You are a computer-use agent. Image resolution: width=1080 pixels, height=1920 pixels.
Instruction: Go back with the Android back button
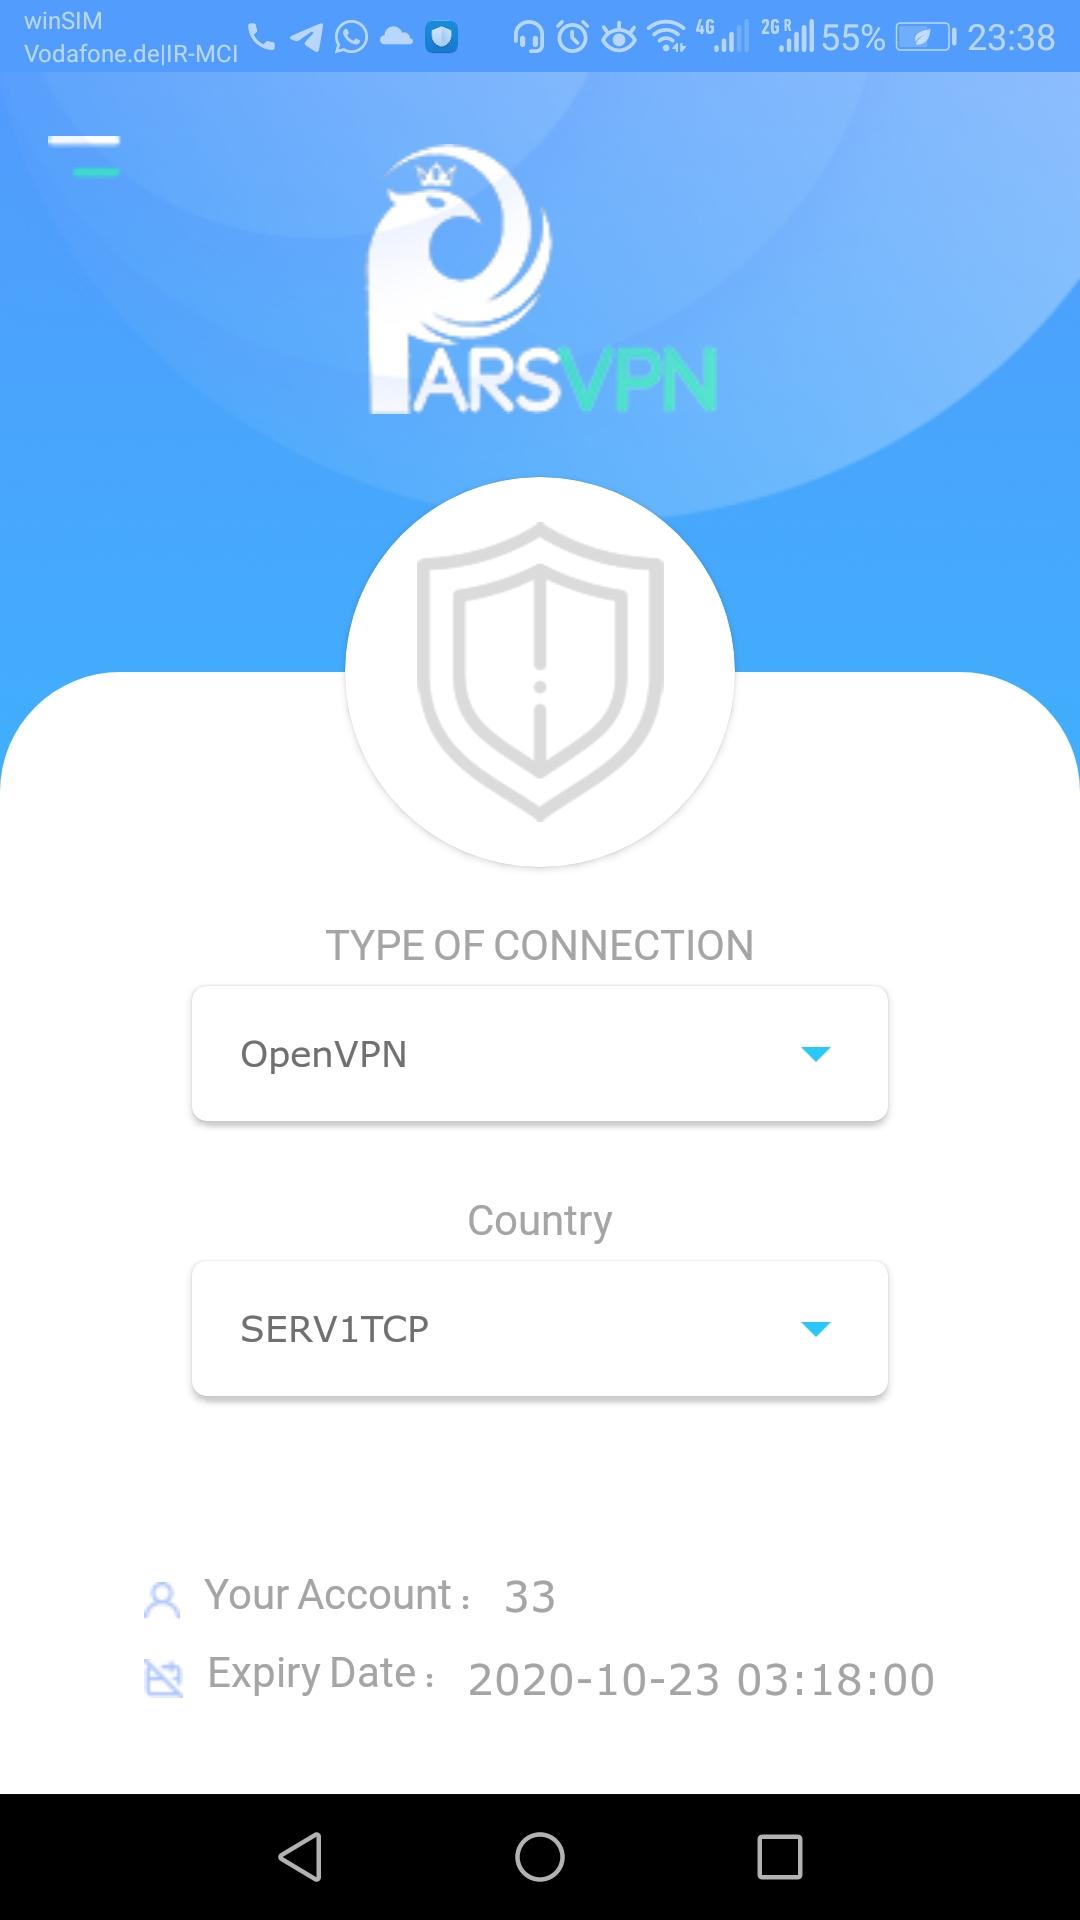pyautogui.click(x=300, y=1857)
